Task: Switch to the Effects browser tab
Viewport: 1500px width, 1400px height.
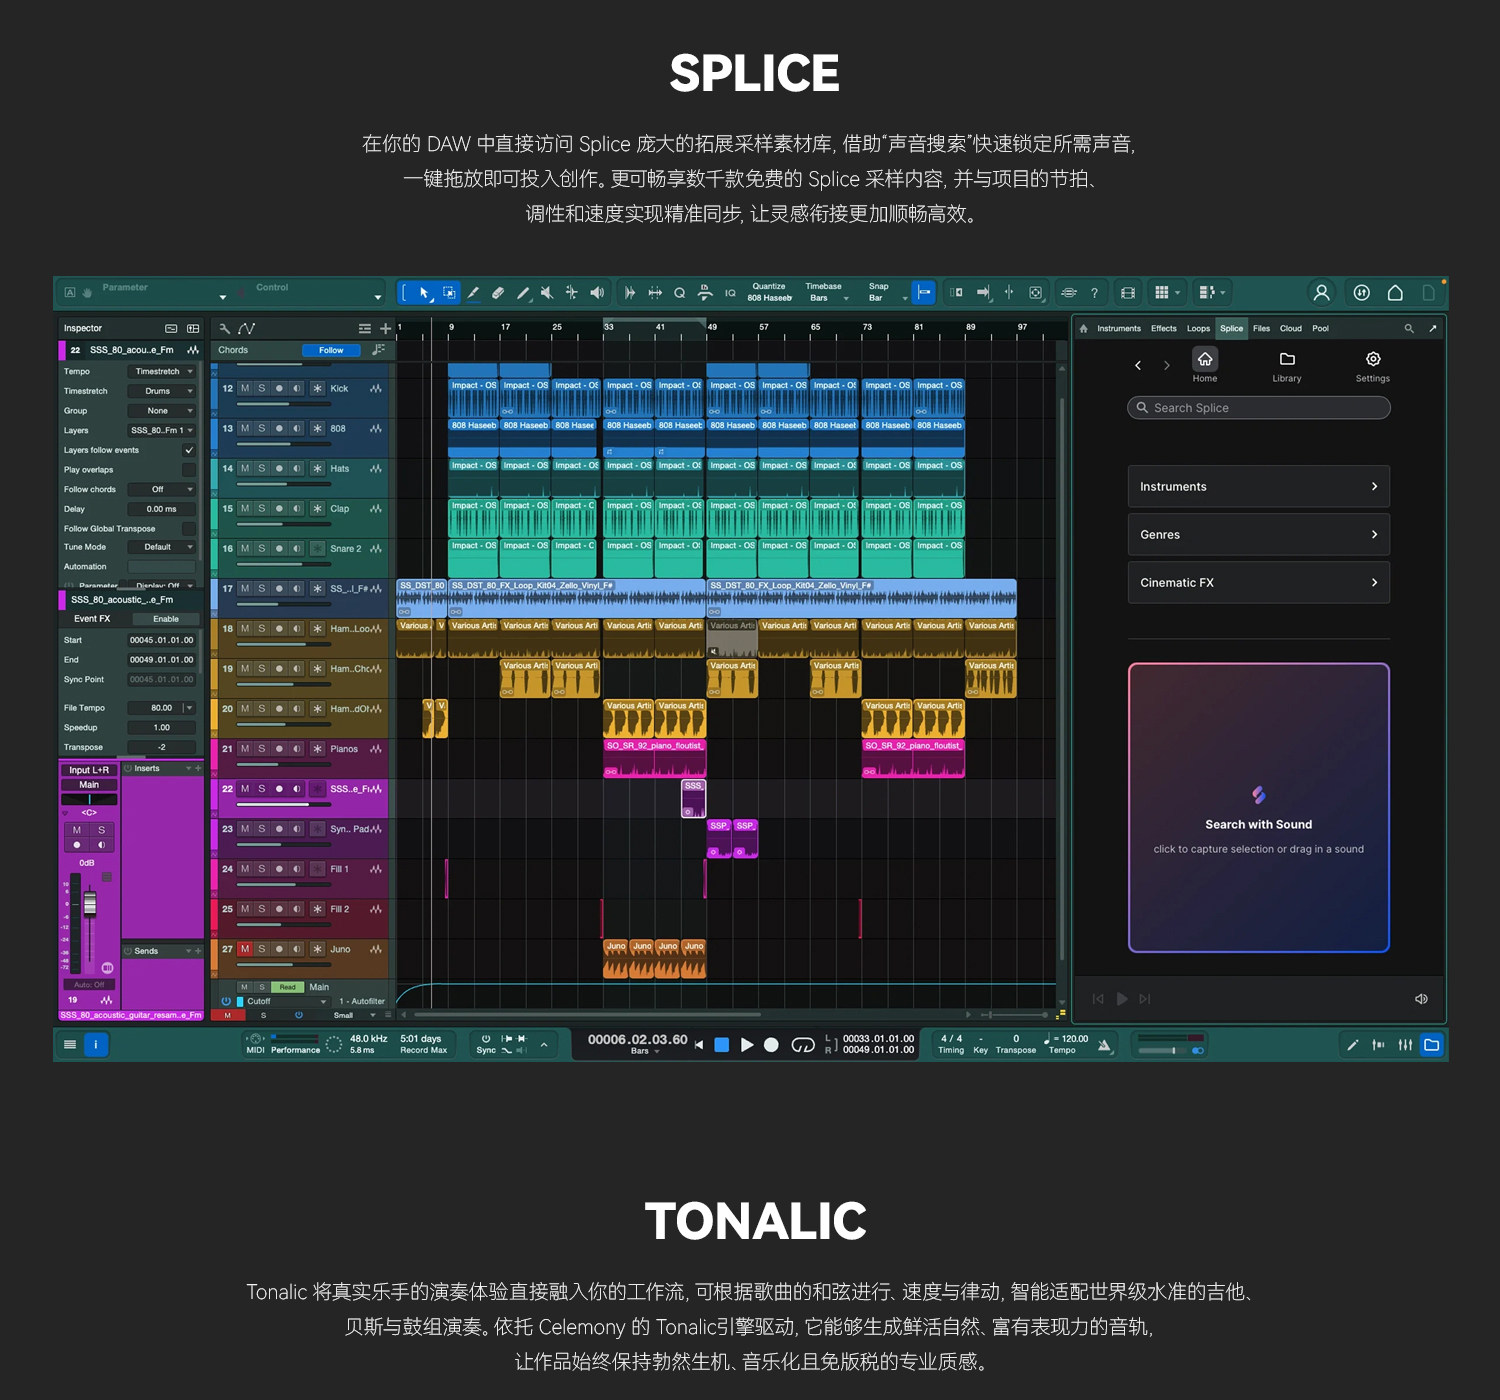Action: click(x=1164, y=328)
